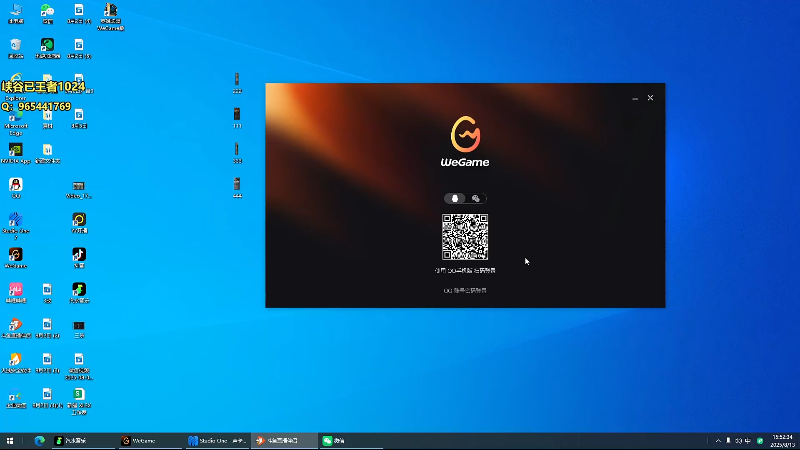The height and width of the screenshot is (450, 800).
Task: Select the pink bilibili desktop icon
Action: (x=16, y=293)
